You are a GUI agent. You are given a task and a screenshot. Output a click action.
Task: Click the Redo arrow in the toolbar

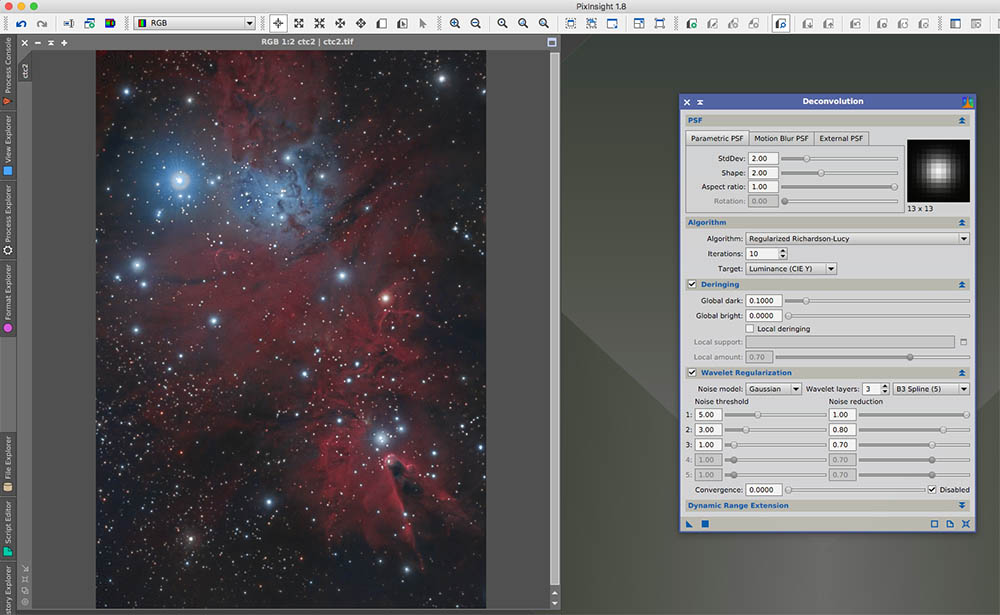pyautogui.click(x=41, y=23)
